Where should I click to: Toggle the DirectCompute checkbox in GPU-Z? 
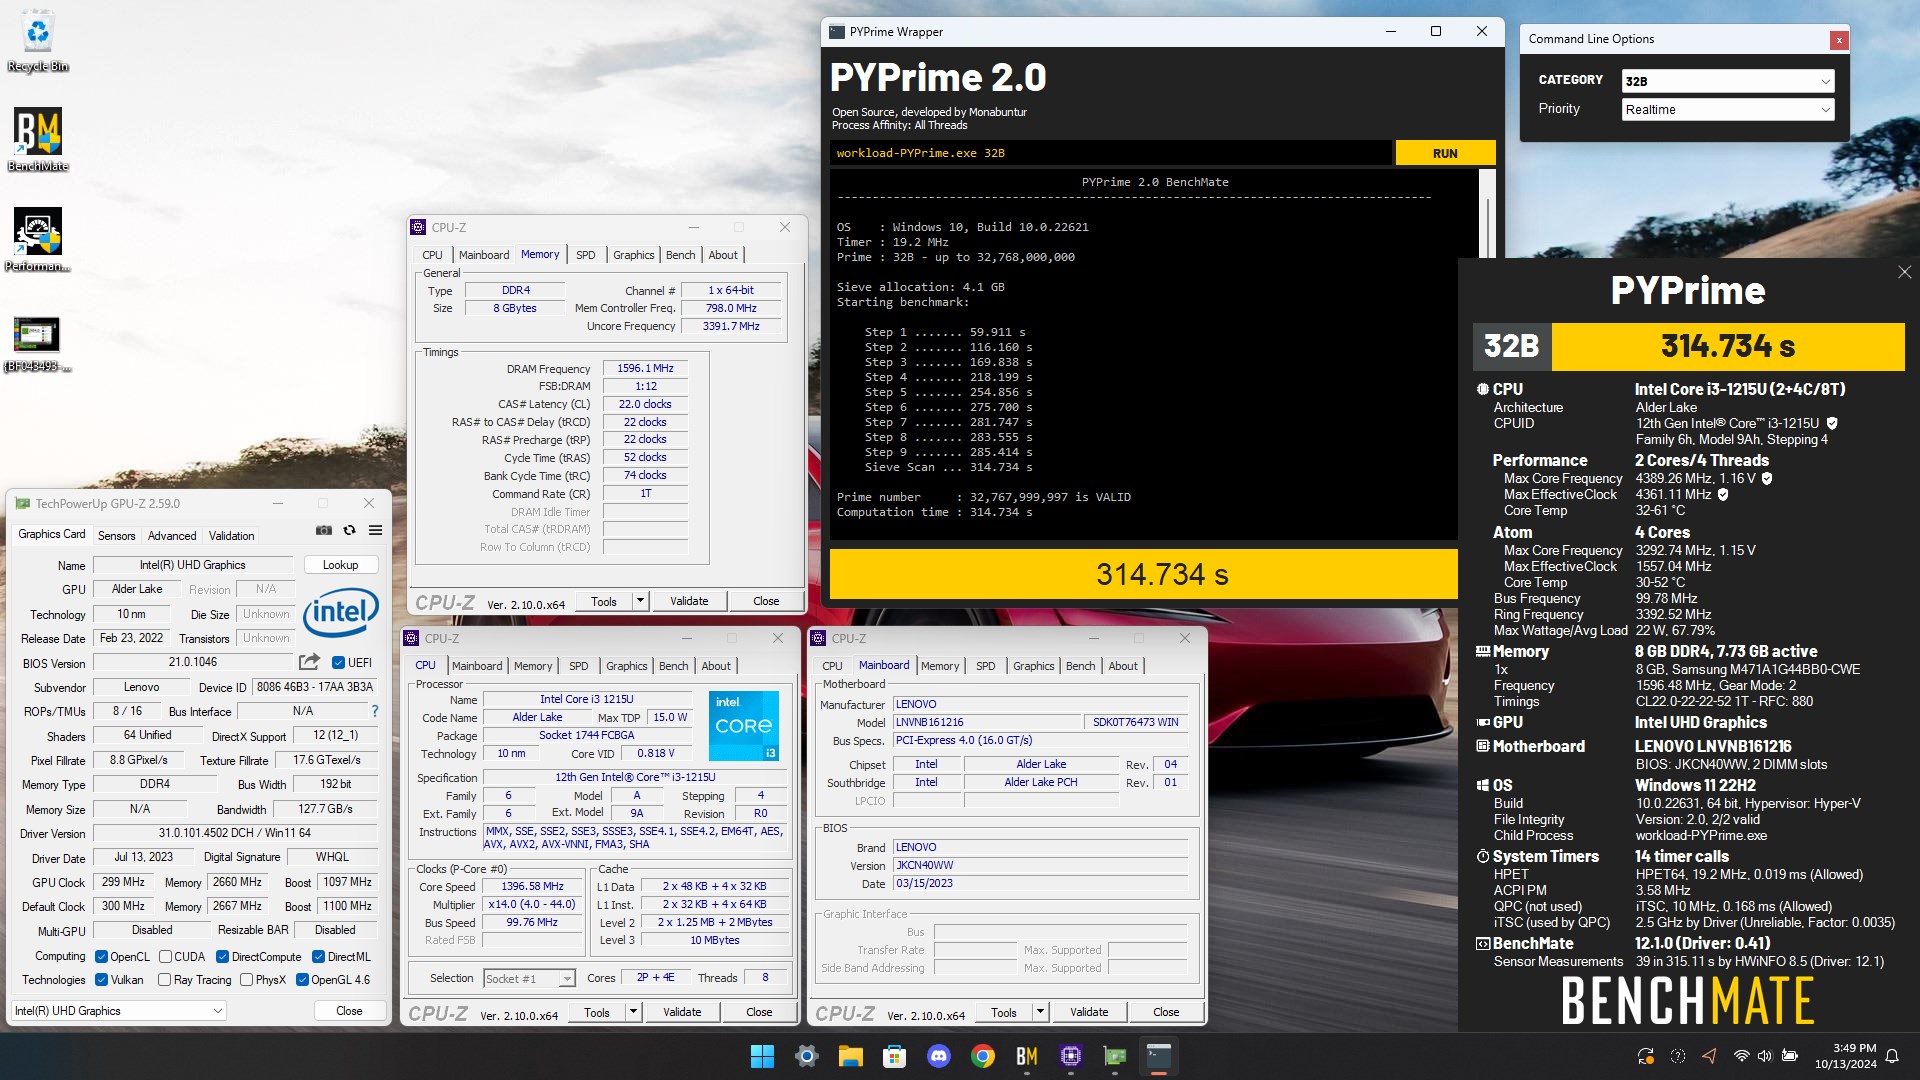point(223,957)
